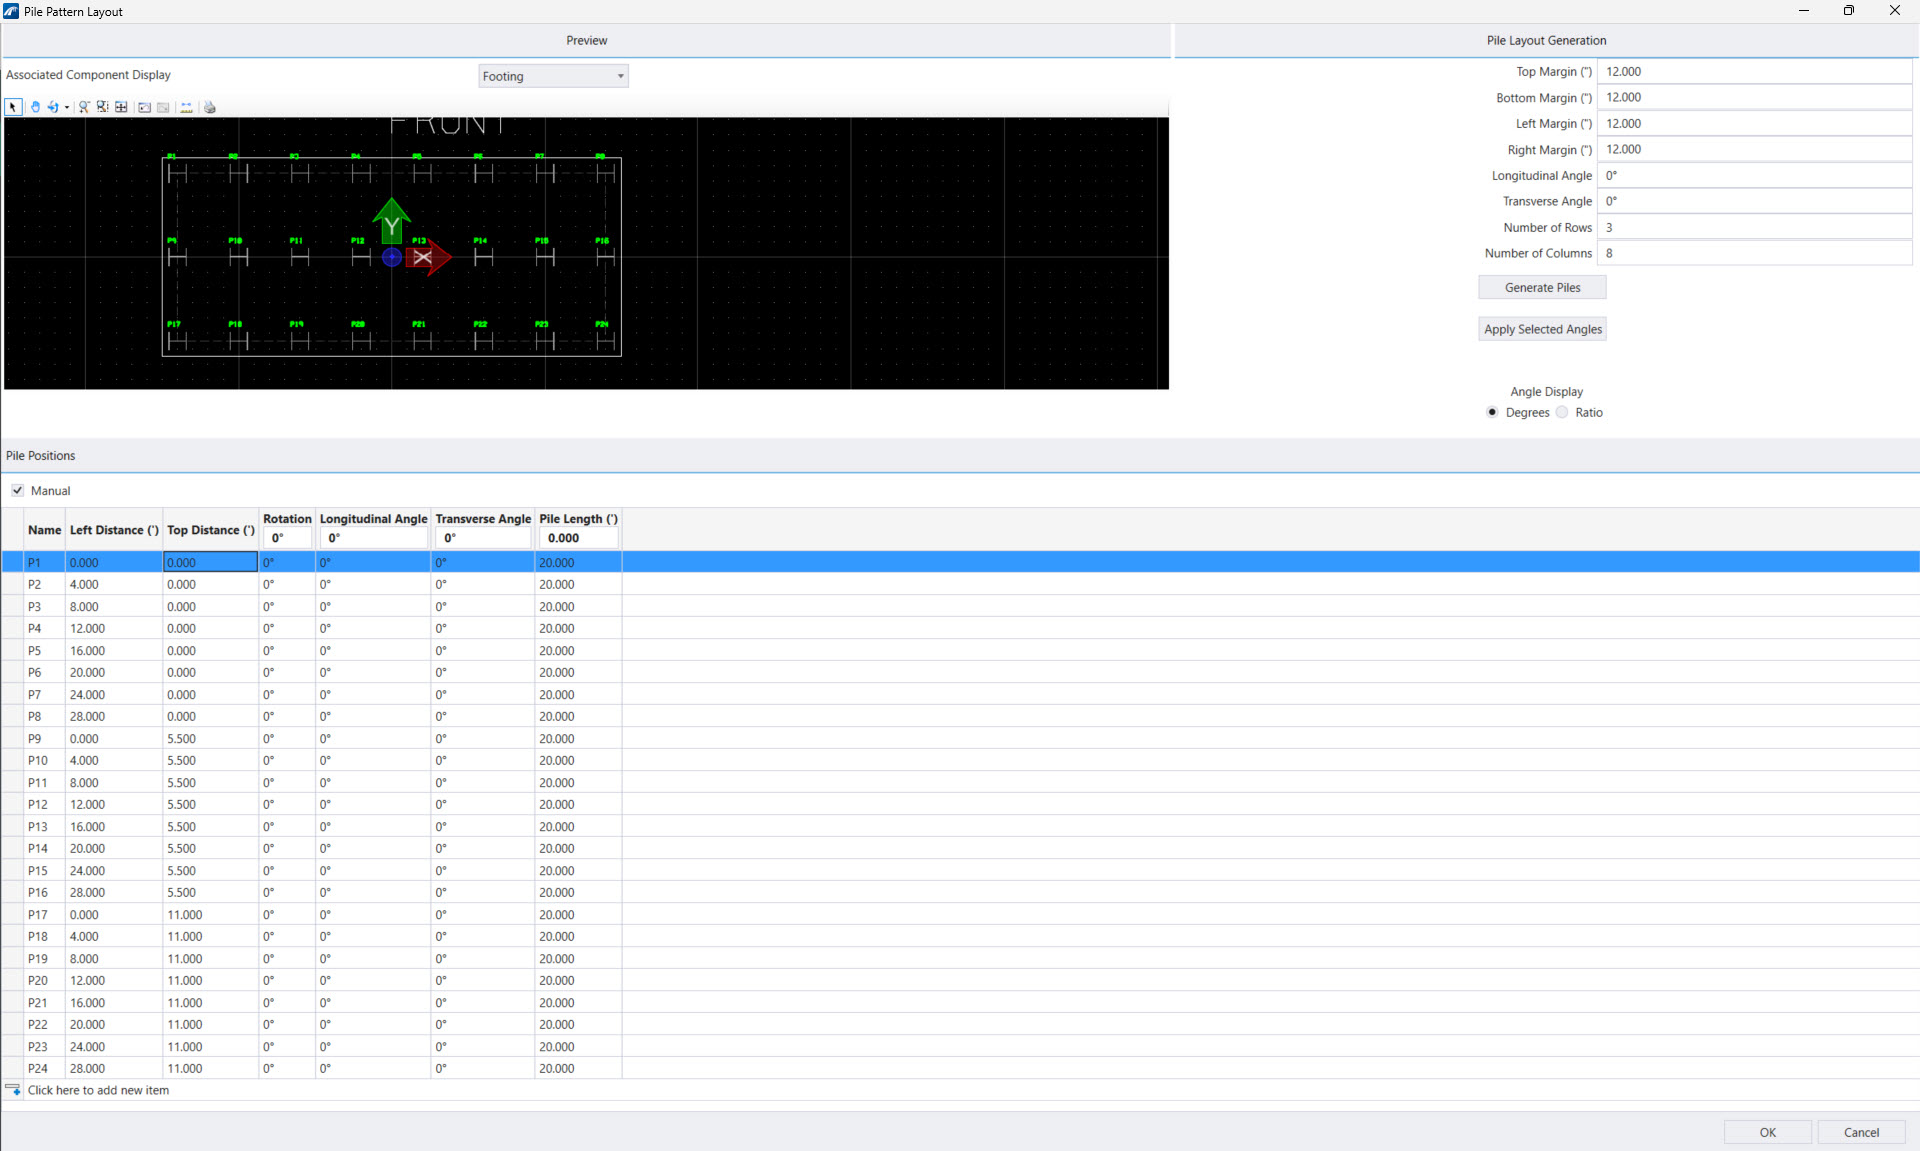Click the previous view icon

pos(144,107)
